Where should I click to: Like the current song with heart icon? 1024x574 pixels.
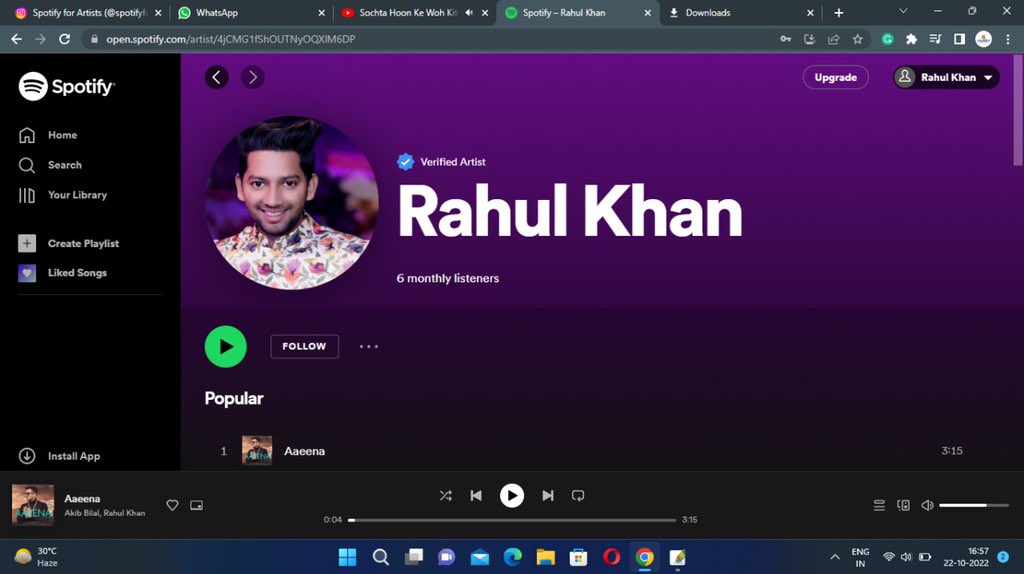coord(172,505)
